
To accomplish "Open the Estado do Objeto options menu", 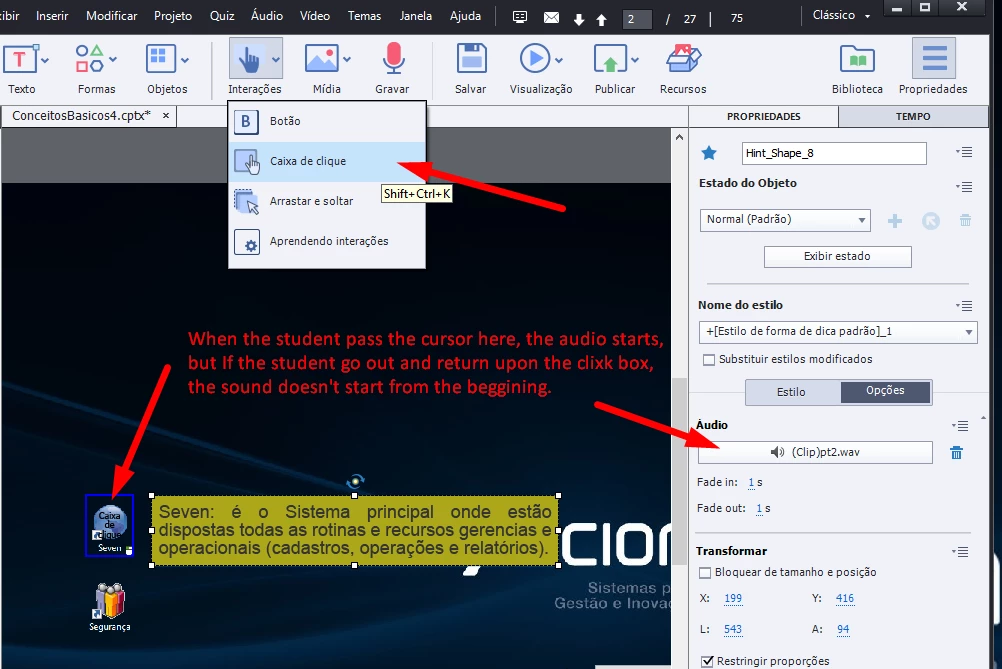I will [964, 187].
